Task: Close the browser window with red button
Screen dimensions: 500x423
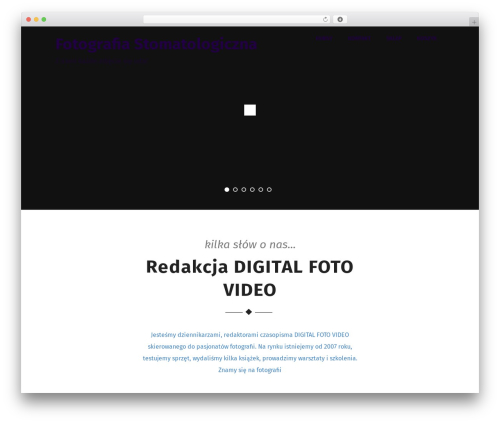Action: 29,19
